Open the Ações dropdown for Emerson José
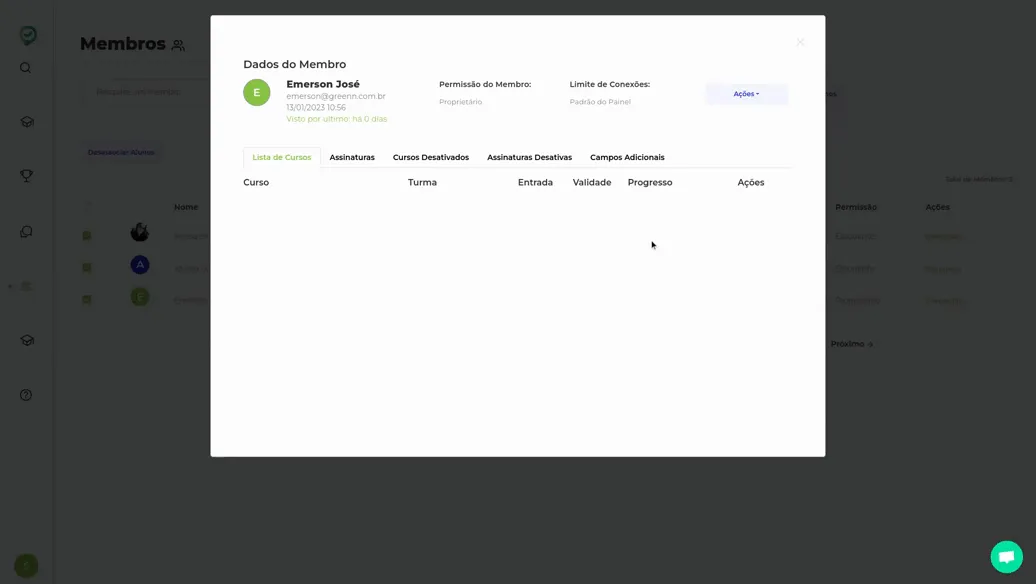Viewport: 1036px width, 584px height. click(x=747, y=94)
